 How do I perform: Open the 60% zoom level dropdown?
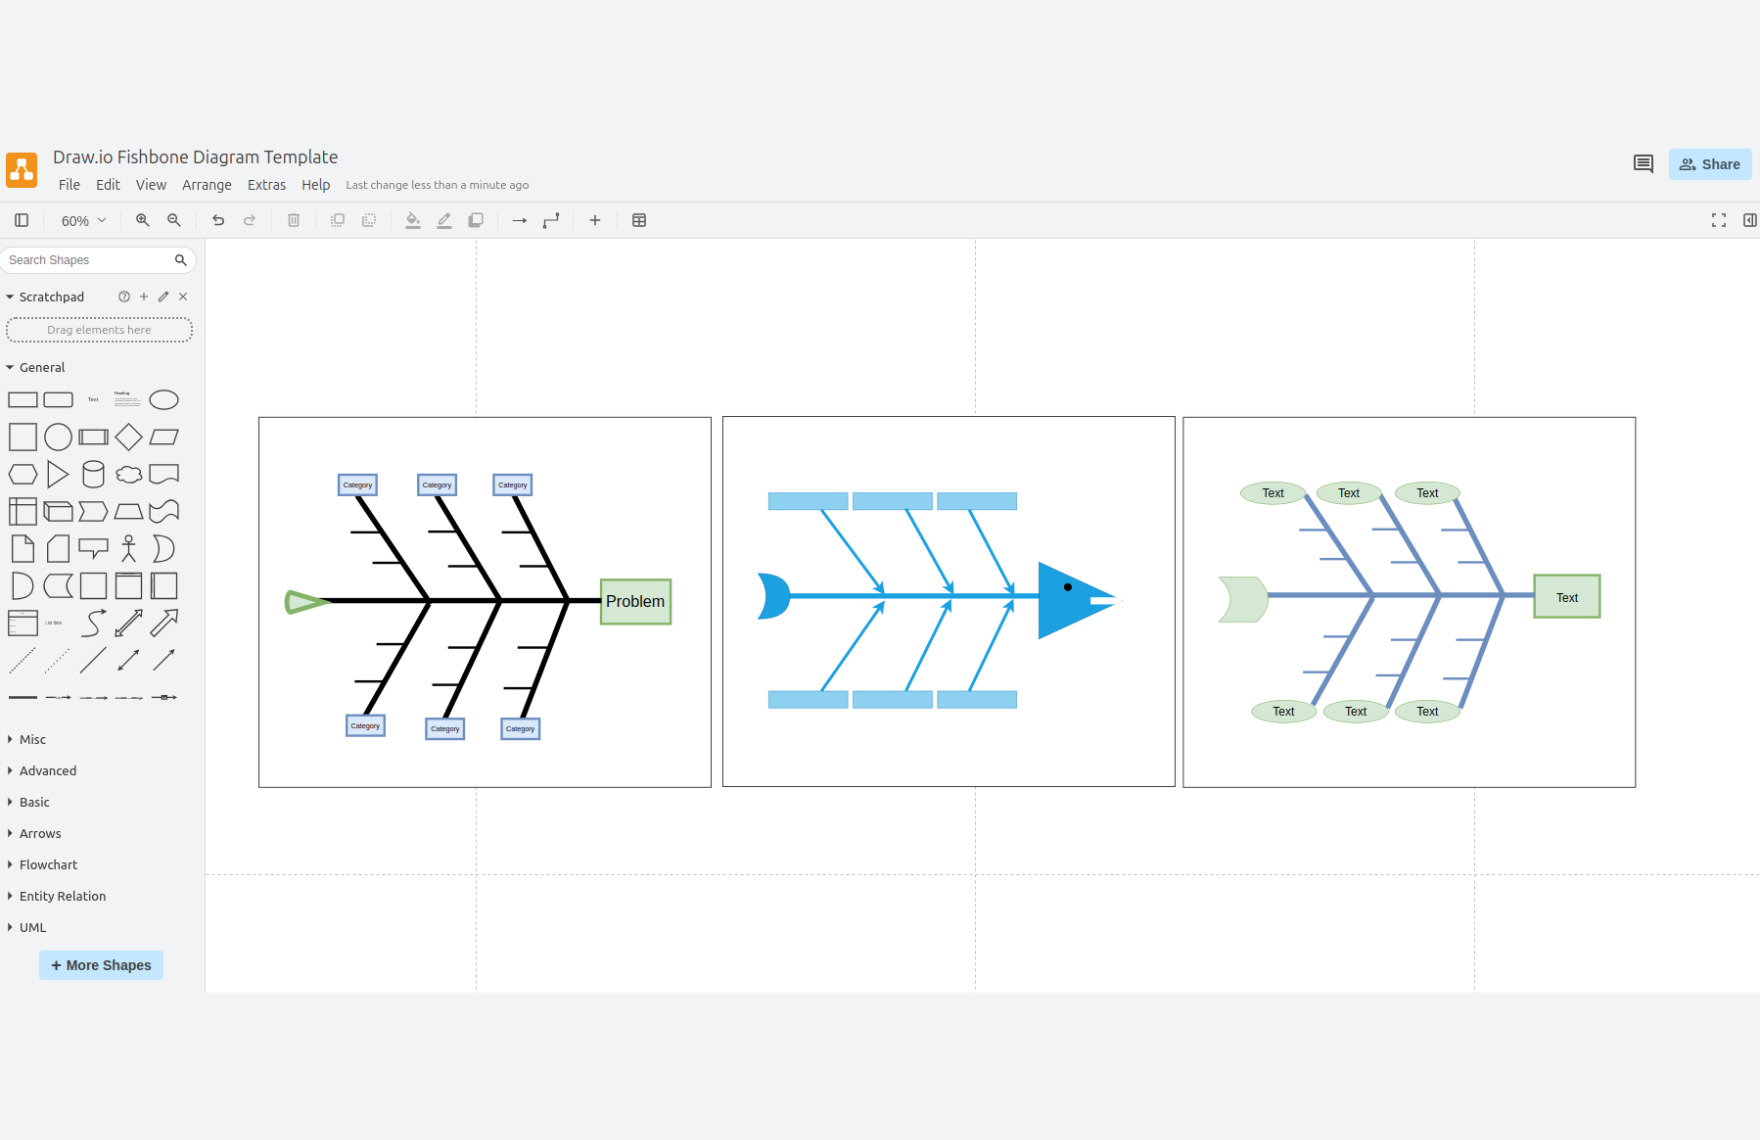pos(83,220)
